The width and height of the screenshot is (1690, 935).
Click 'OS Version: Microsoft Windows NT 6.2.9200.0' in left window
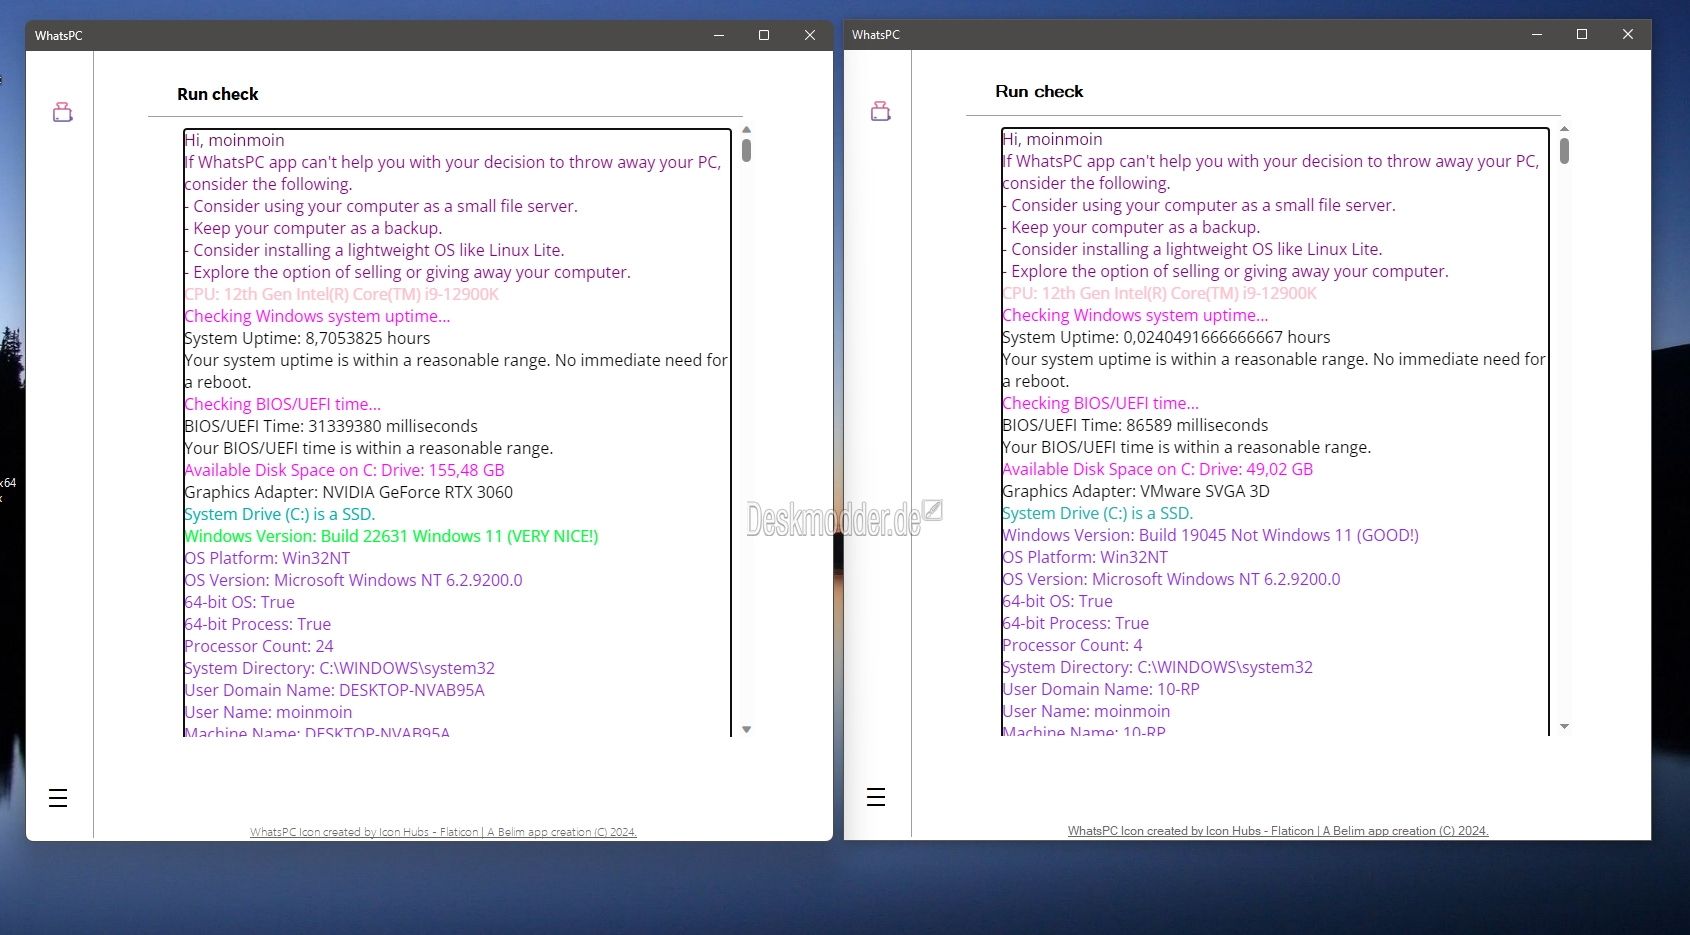pos(353,580)
